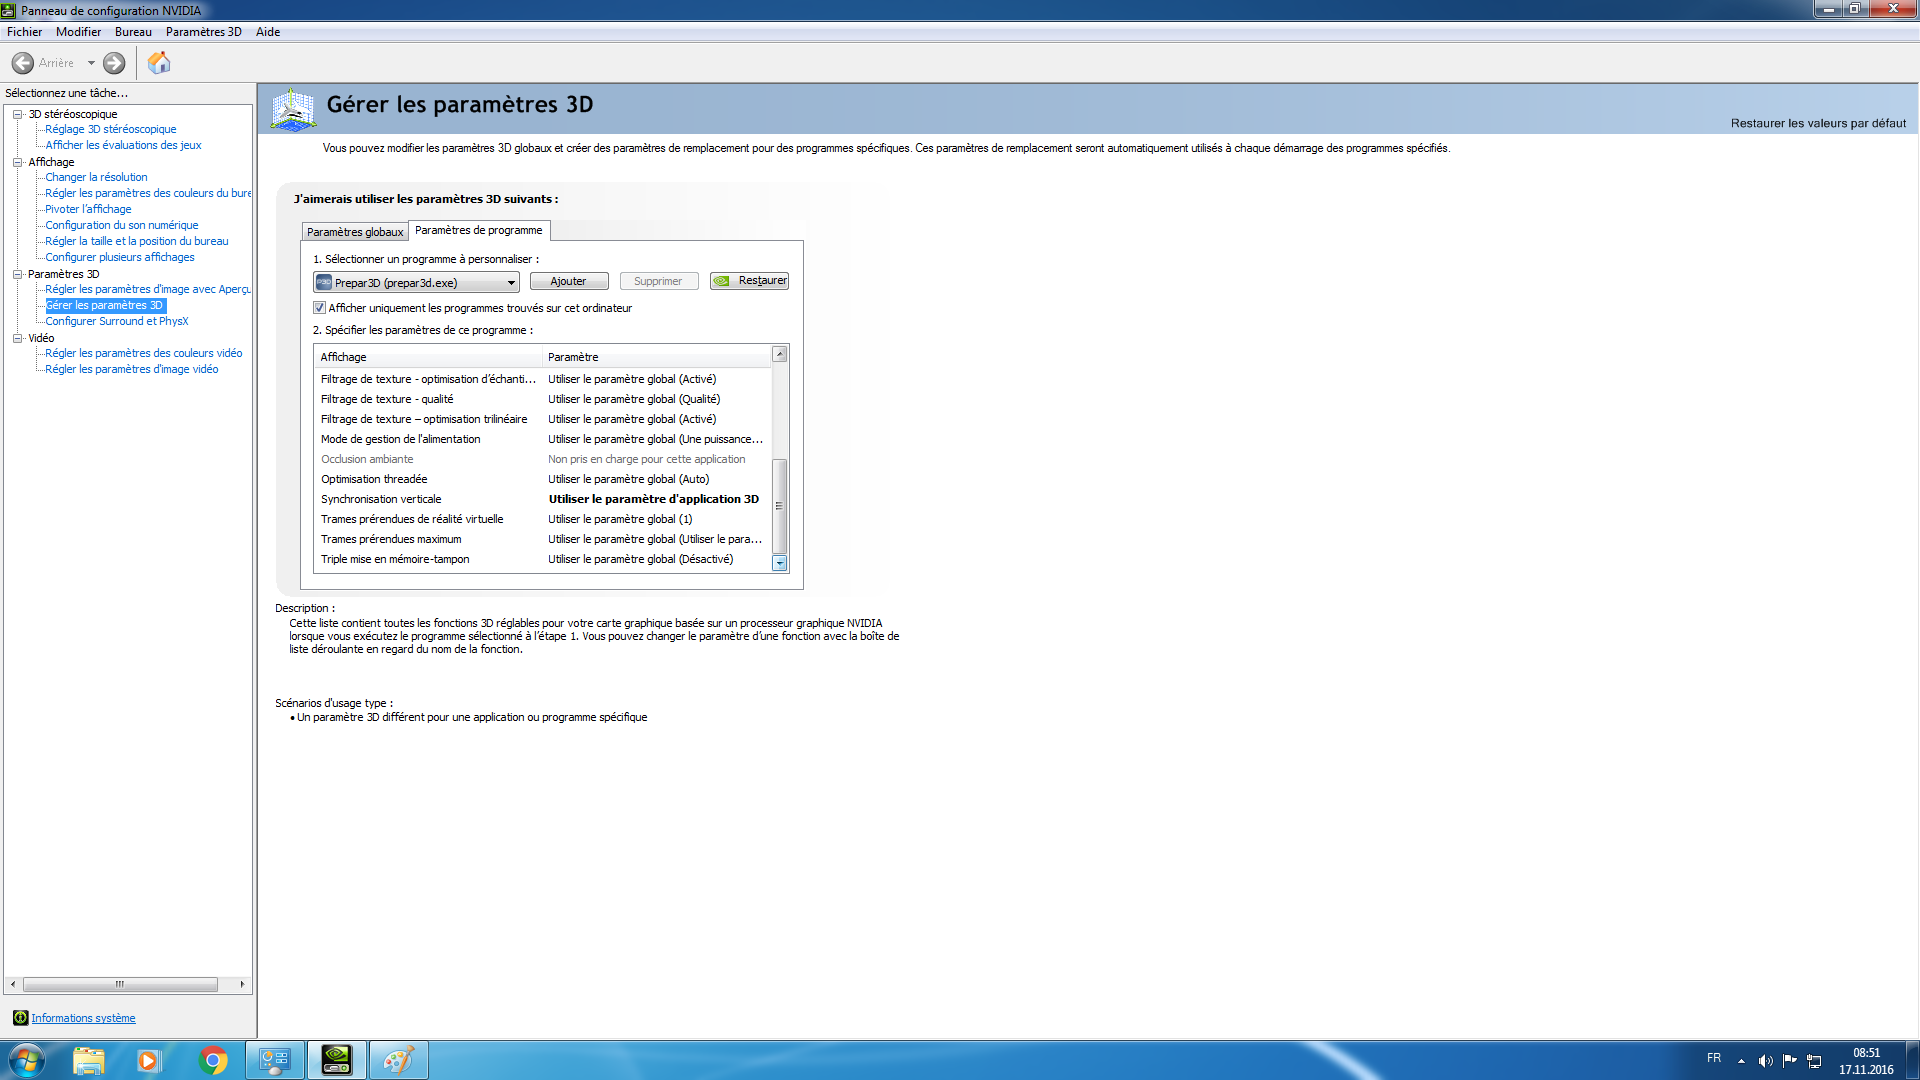
Task: Open the Aide menu
Action: (268, 32)
